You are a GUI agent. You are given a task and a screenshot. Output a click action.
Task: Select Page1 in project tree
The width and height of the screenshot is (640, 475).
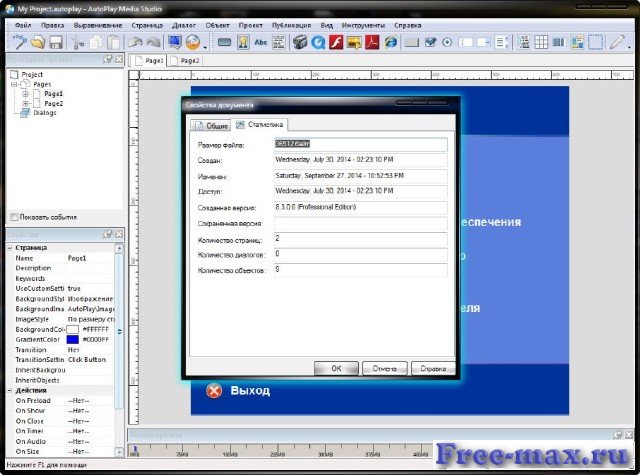pos(53,94)
